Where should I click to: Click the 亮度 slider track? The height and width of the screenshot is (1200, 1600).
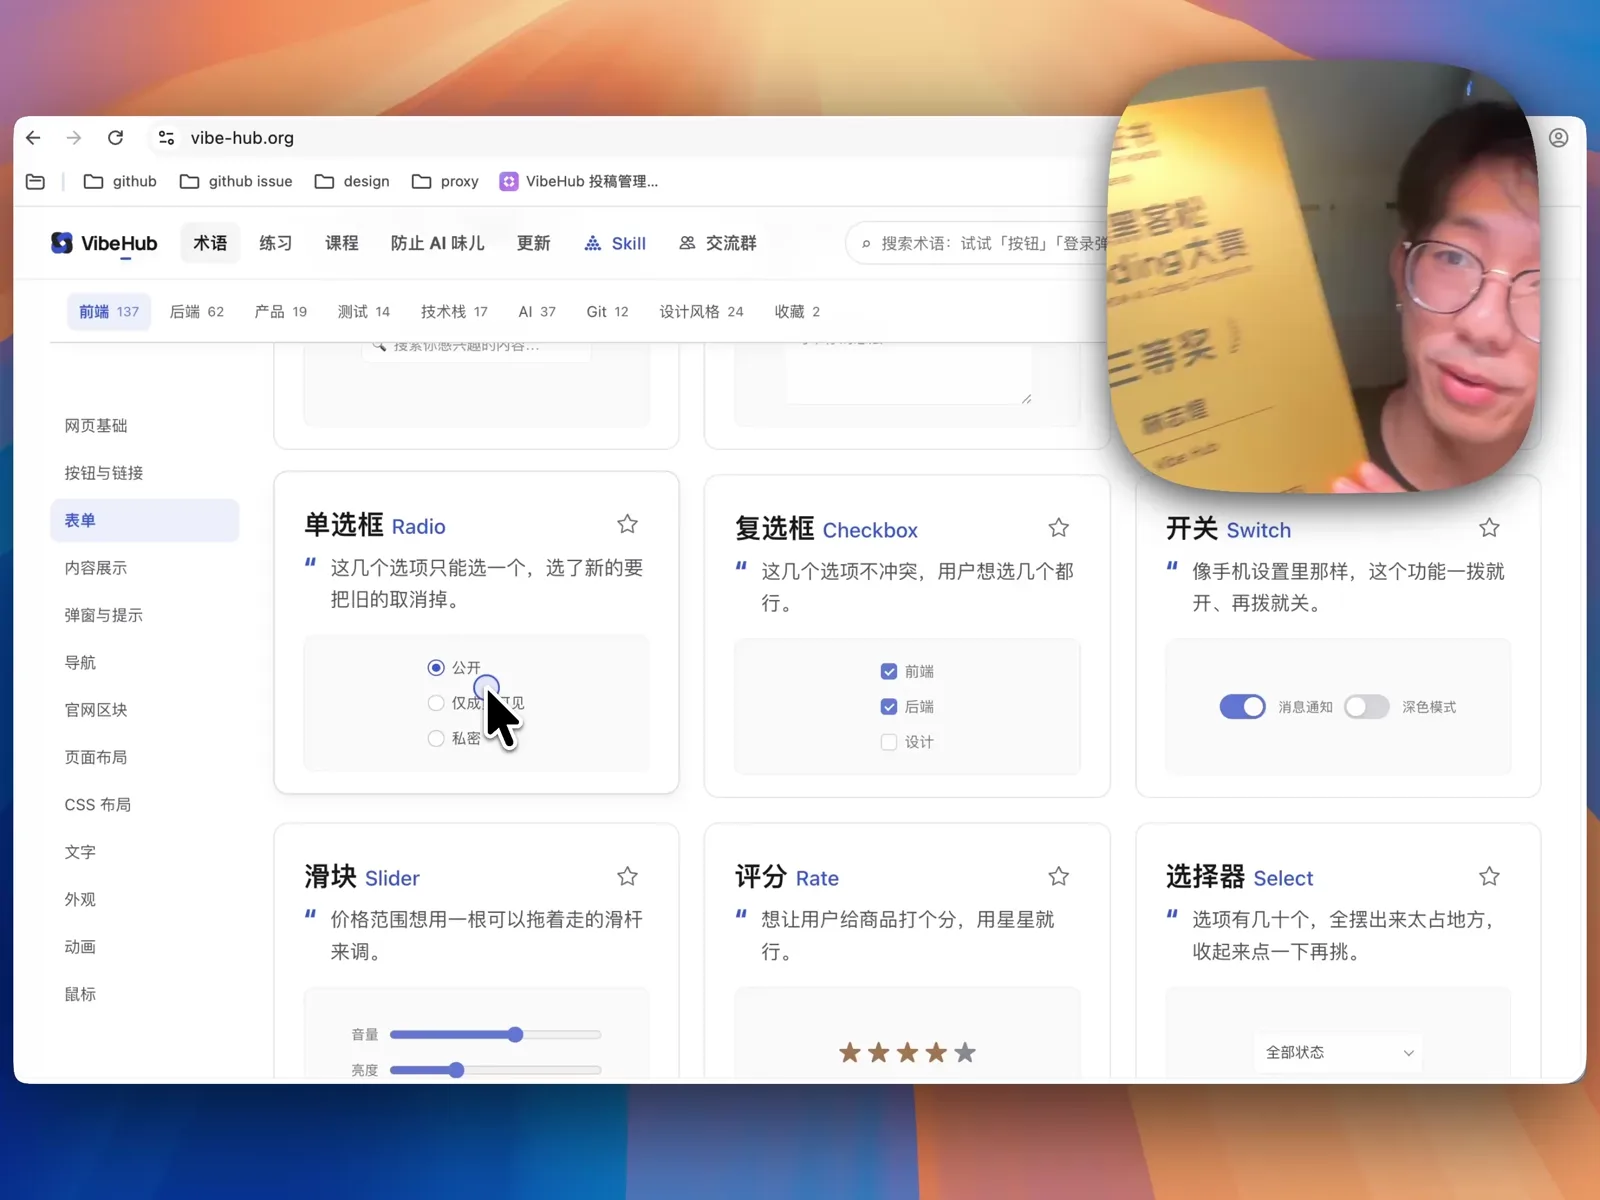495,1070
